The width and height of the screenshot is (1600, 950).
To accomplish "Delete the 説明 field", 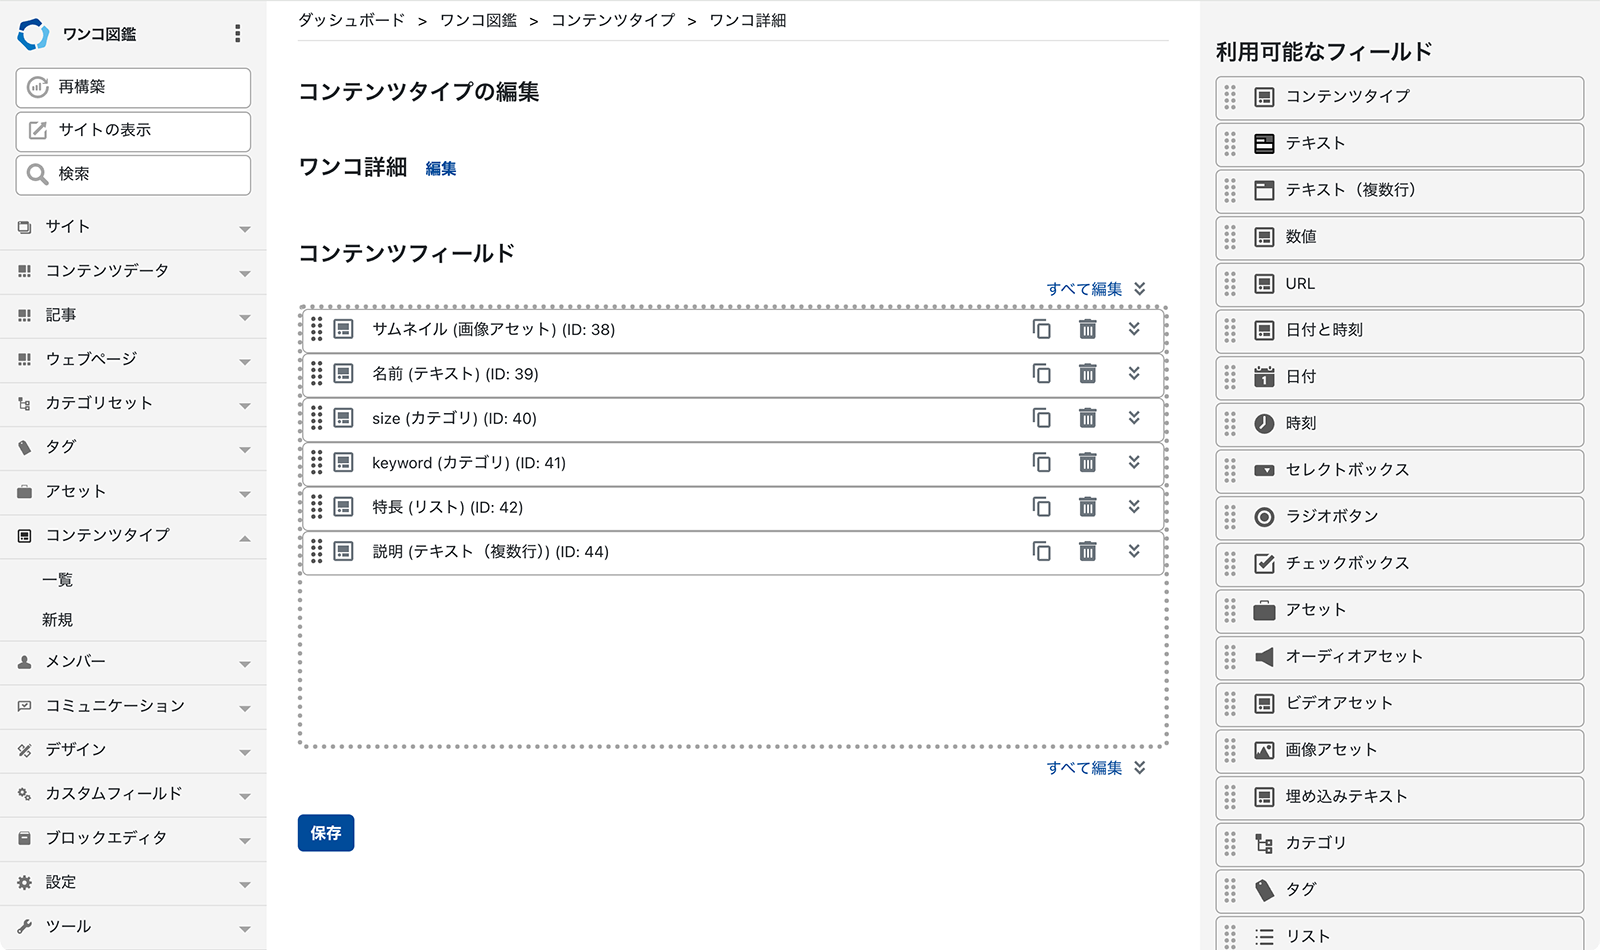I will (1088, 551).
